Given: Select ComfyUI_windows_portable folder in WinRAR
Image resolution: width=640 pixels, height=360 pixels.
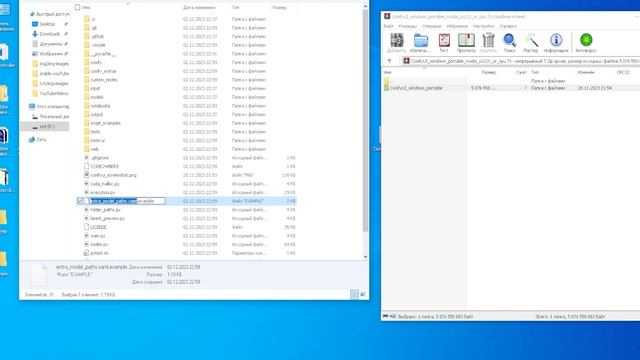Looking at the screenshot, I should click(x=416, y=88).
